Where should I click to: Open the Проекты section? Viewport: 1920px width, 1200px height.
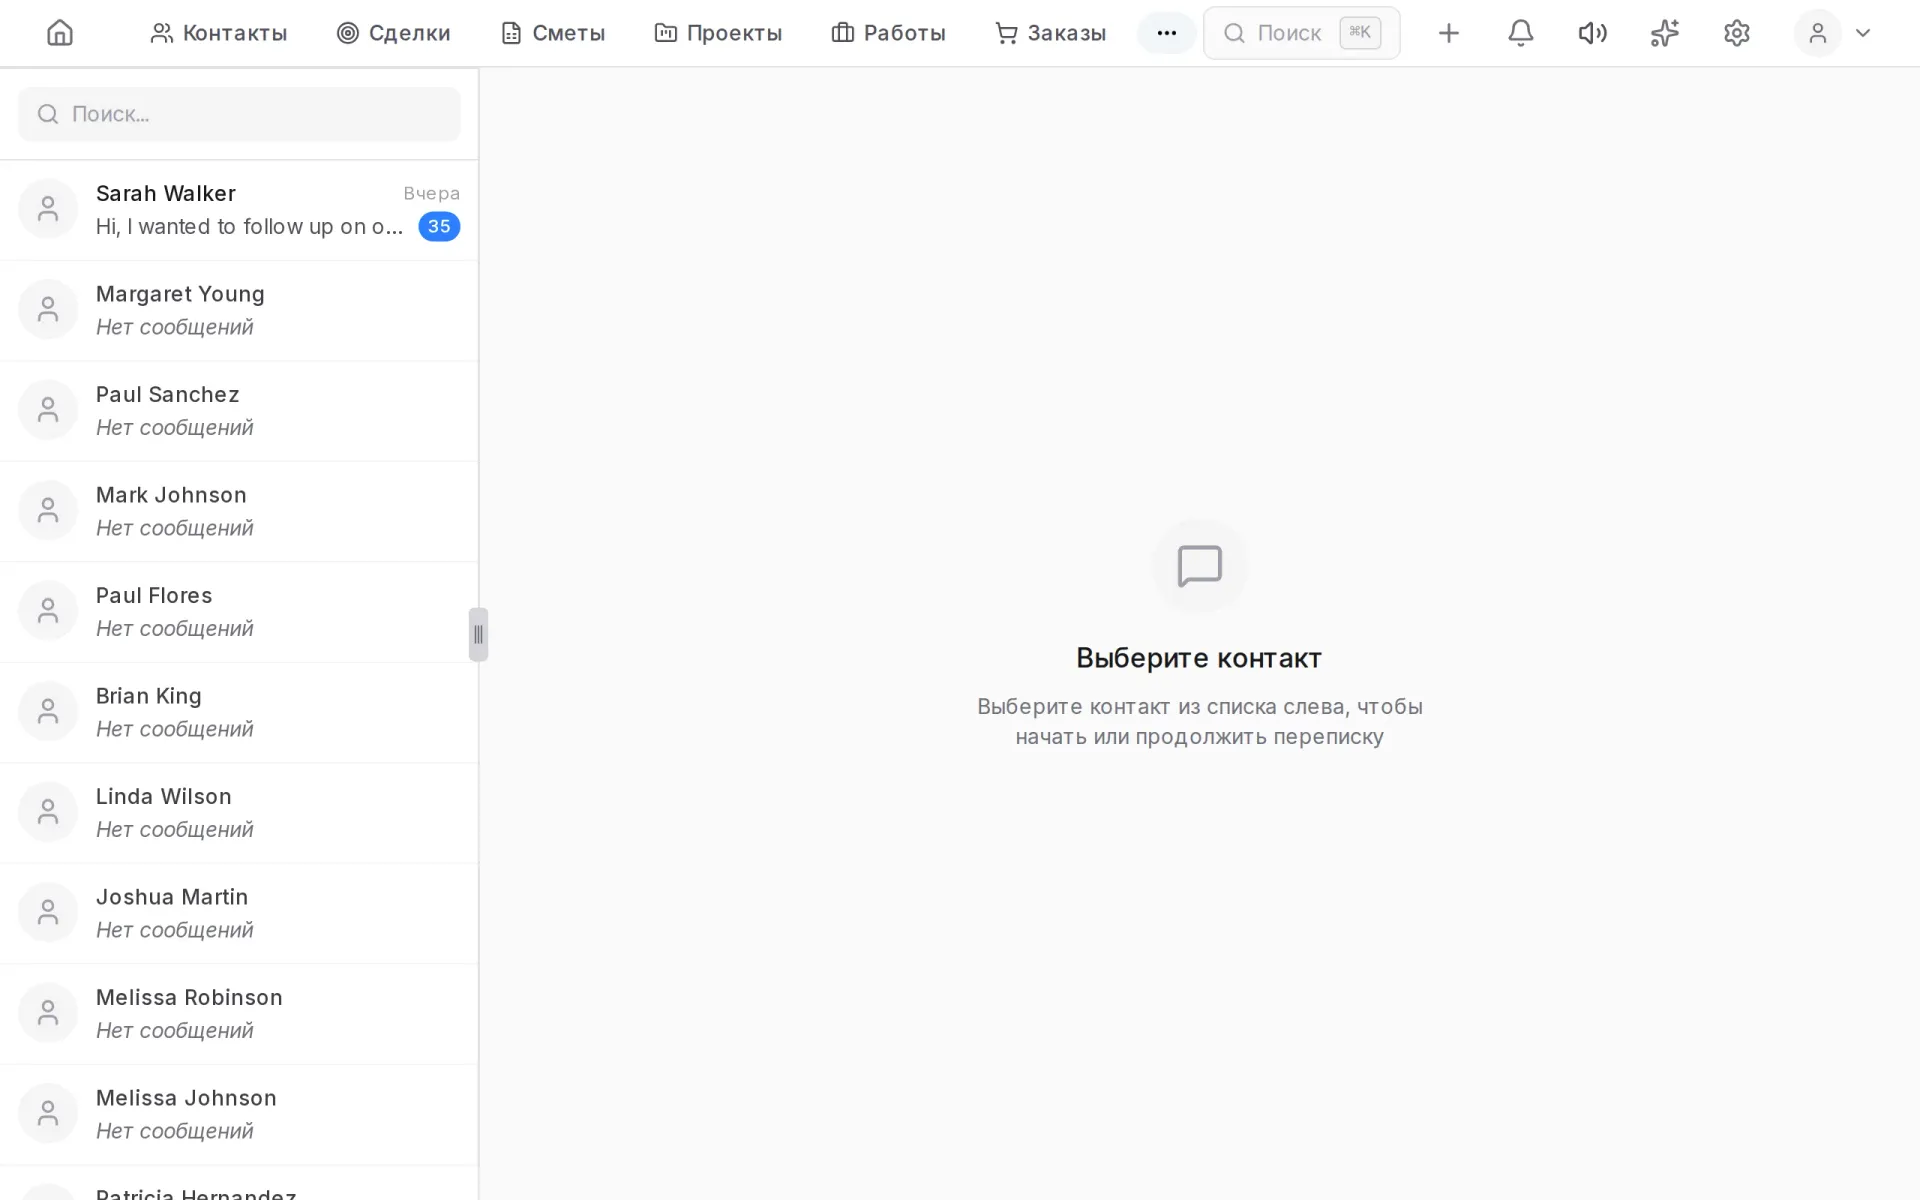tap(718, 33)
